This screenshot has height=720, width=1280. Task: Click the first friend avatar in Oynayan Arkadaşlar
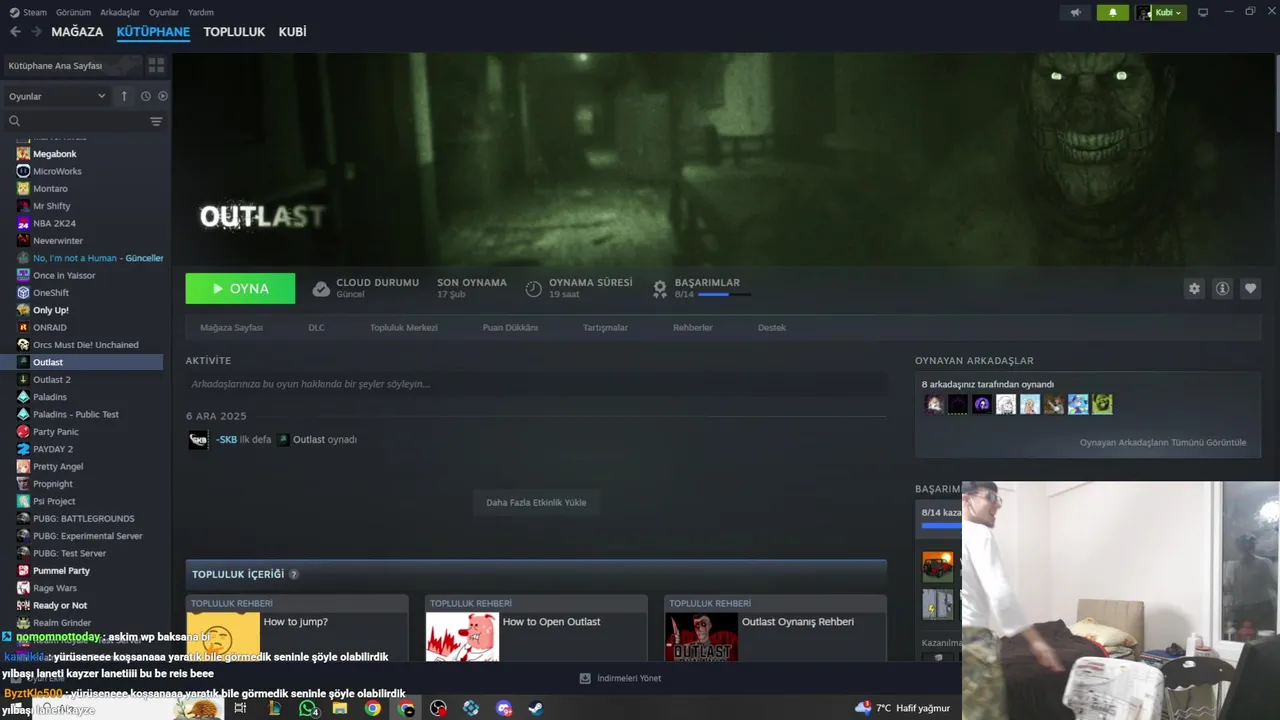(934, 404)
